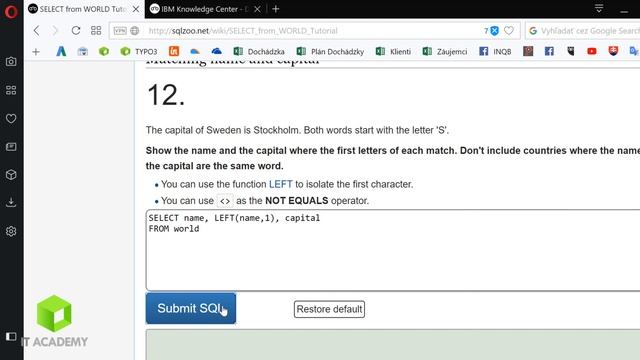Close the IBM Knowledge Center tab
The image size is (640, 360).
258,9
